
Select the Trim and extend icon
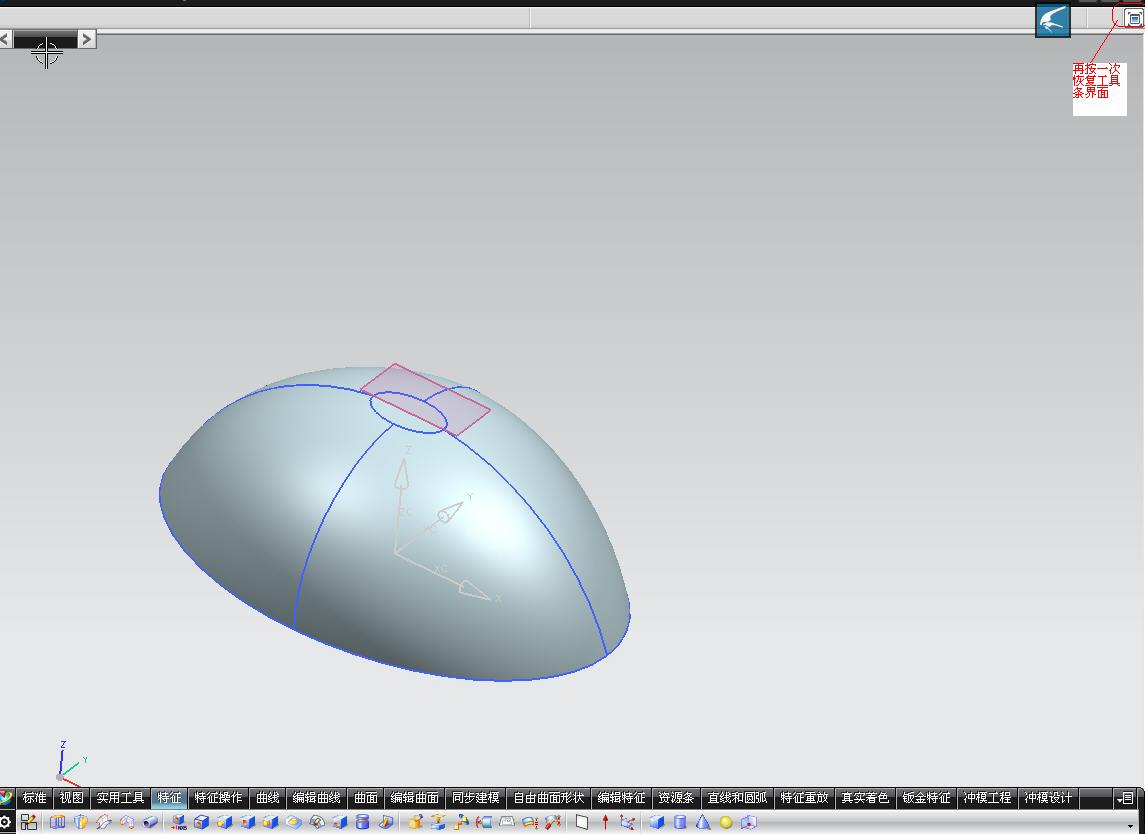[529, 822]
